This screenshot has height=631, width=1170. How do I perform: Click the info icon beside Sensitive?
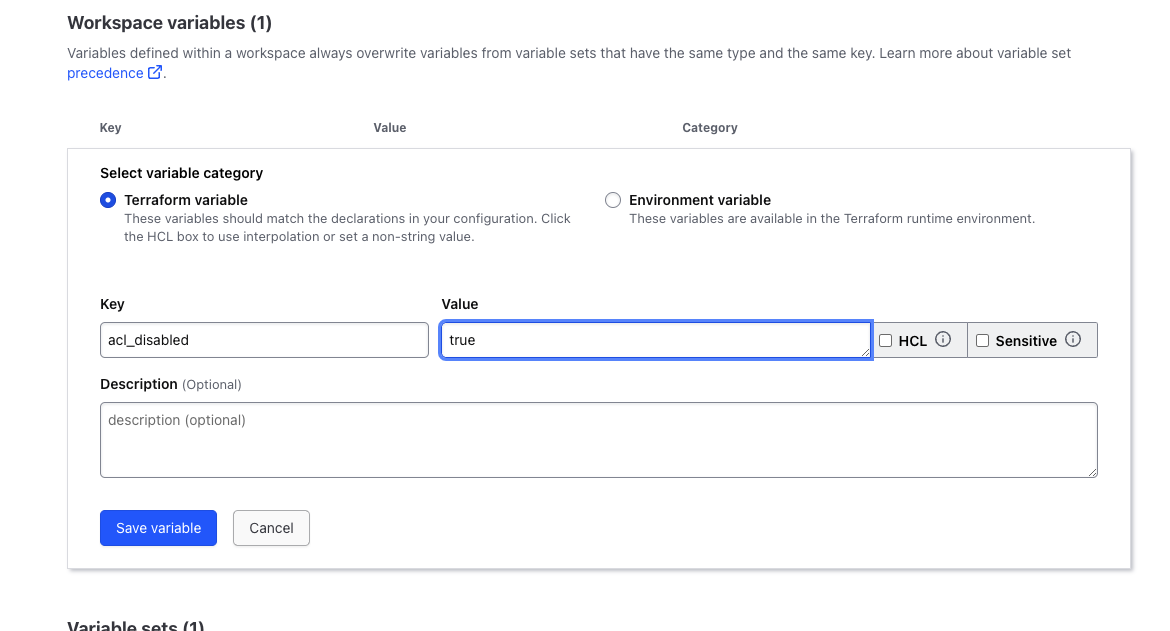[x=1073, y=340]
